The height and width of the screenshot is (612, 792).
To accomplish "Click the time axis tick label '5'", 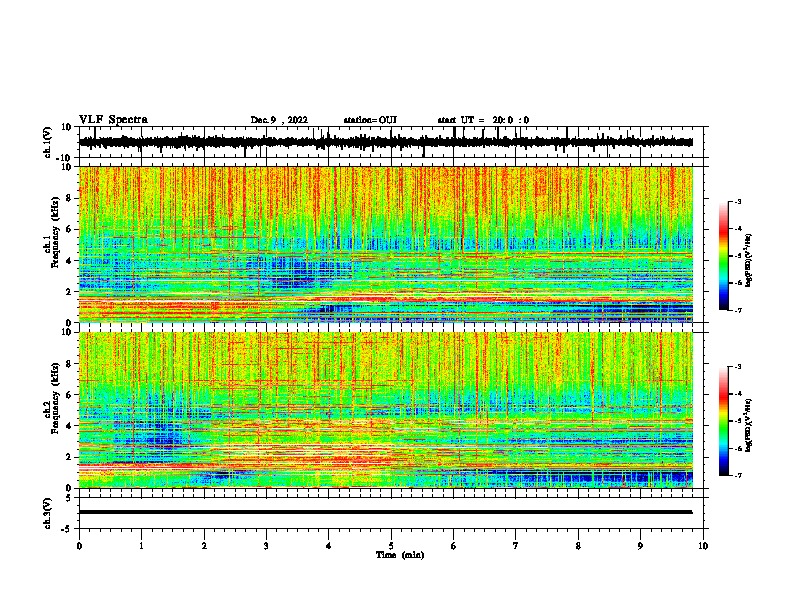I will (391, 546).
